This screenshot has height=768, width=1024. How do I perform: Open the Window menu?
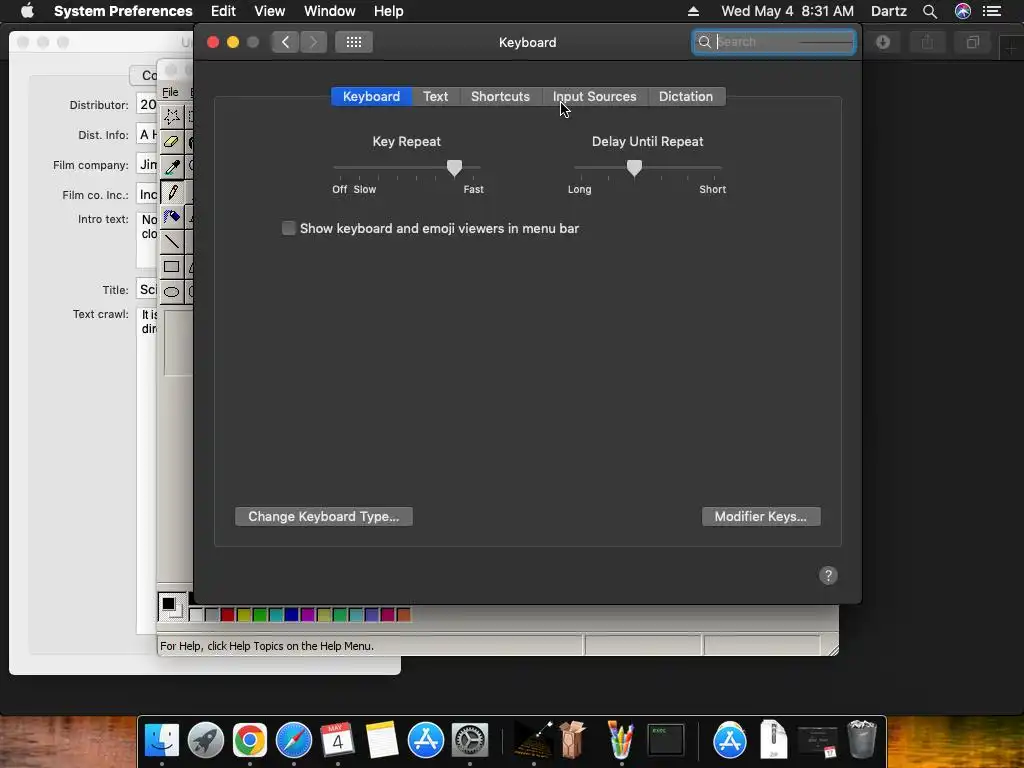(x=330, y=11)
